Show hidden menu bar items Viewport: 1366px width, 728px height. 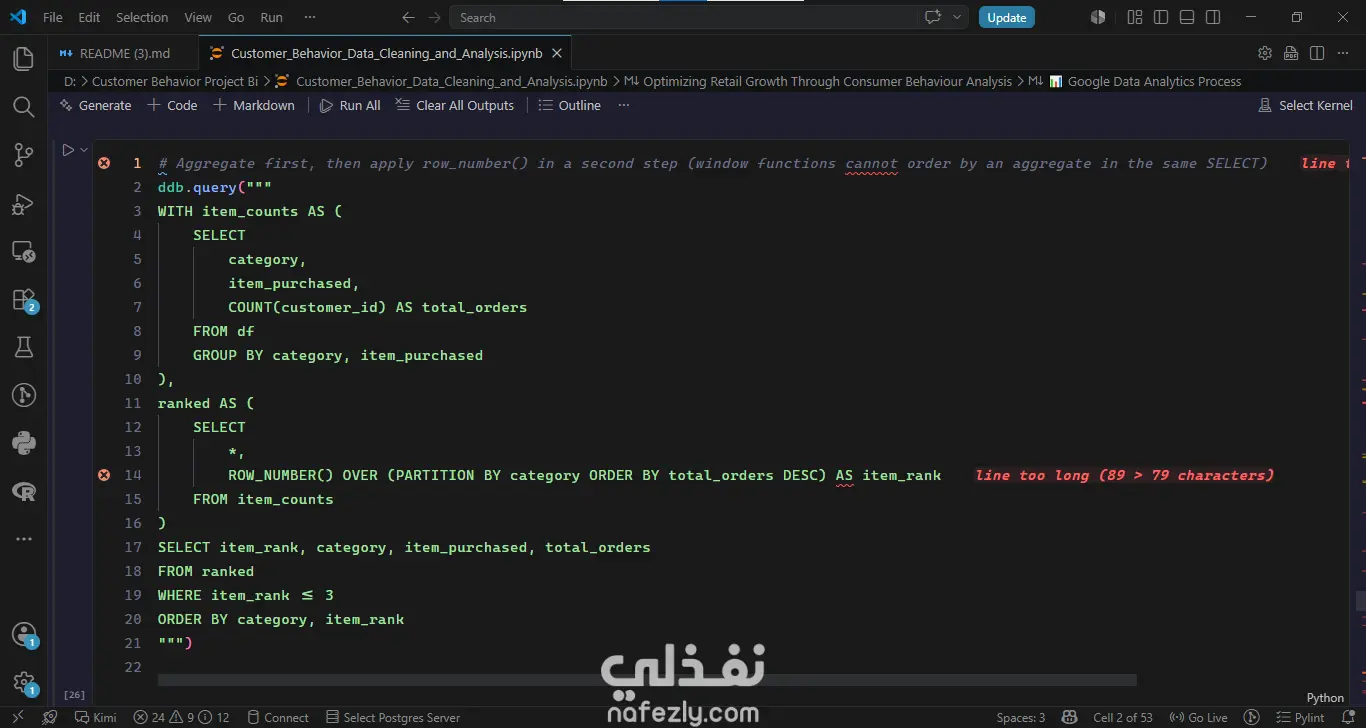310,17
